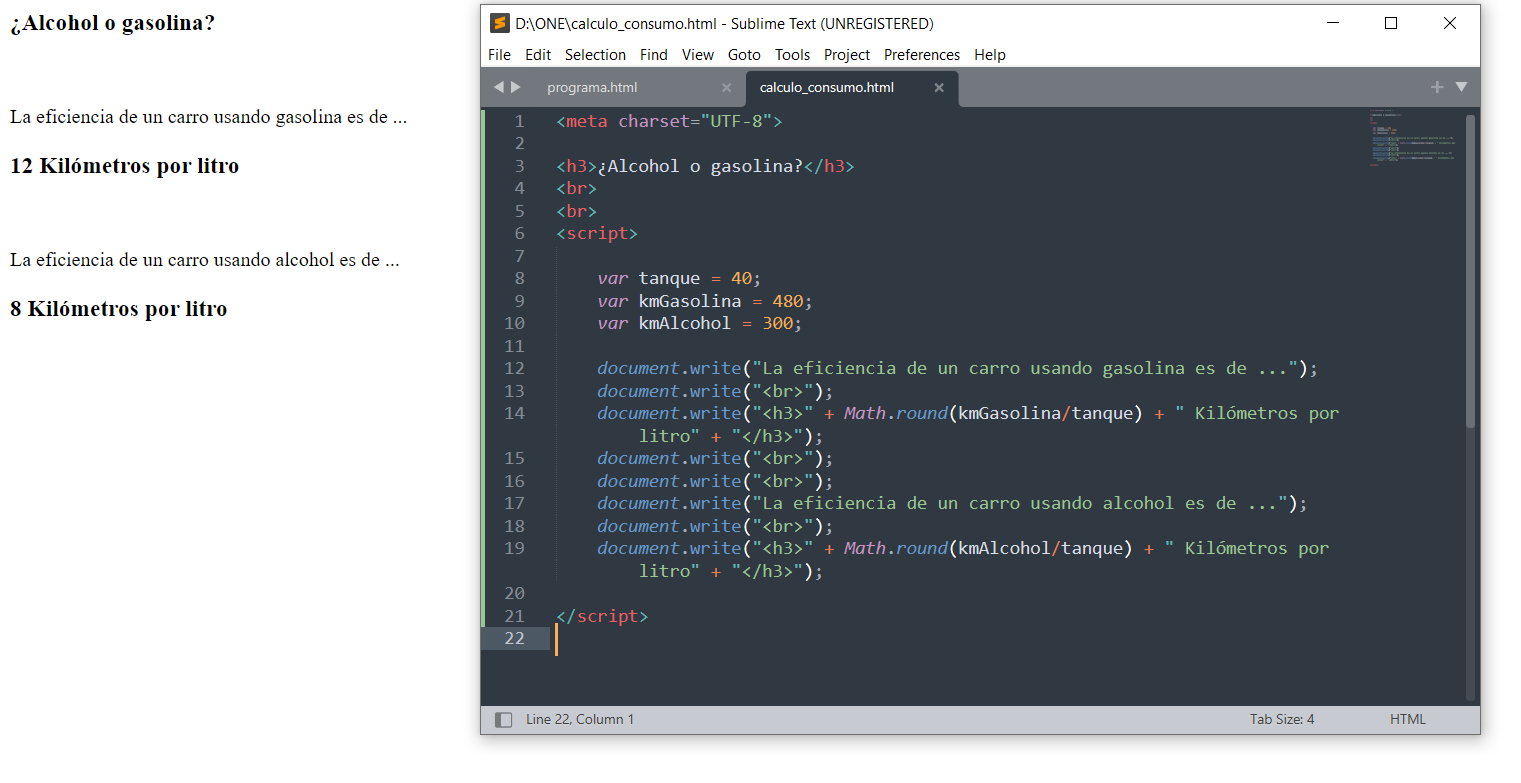Image resolution: width=1521 pixels, height=783 pixels.
Task: Go to next tab using right arrow
Action: click(x=516, y=87)
